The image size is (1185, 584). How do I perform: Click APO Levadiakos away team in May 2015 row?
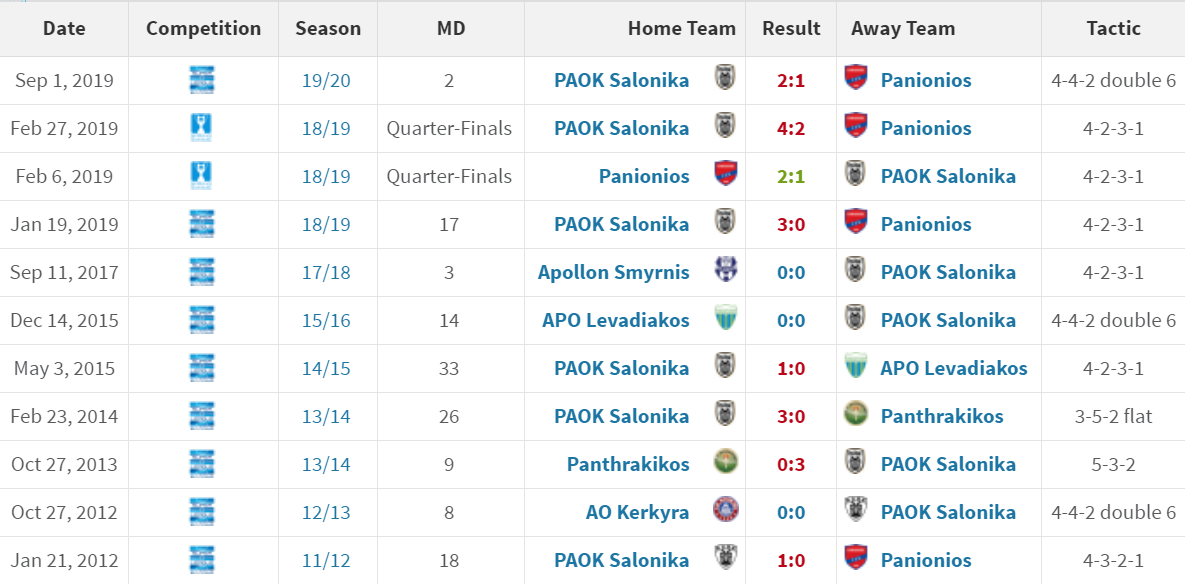tap(954, 368)
